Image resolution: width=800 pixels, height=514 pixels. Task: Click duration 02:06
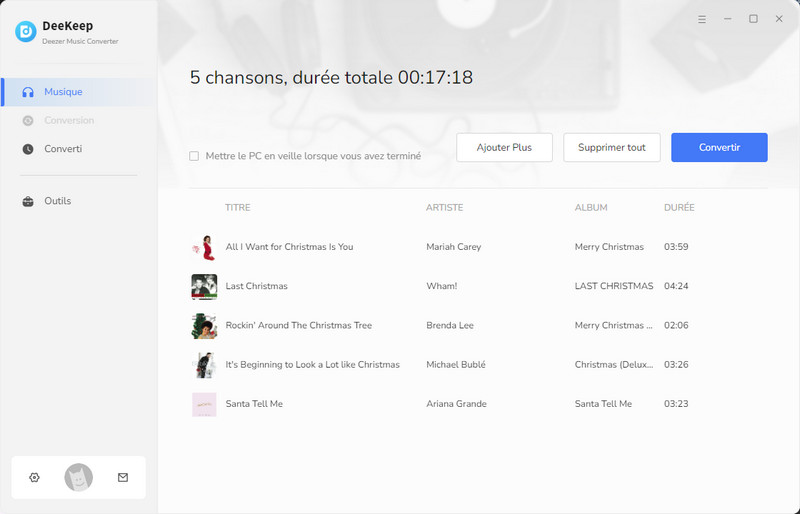(x=676, y=325)
